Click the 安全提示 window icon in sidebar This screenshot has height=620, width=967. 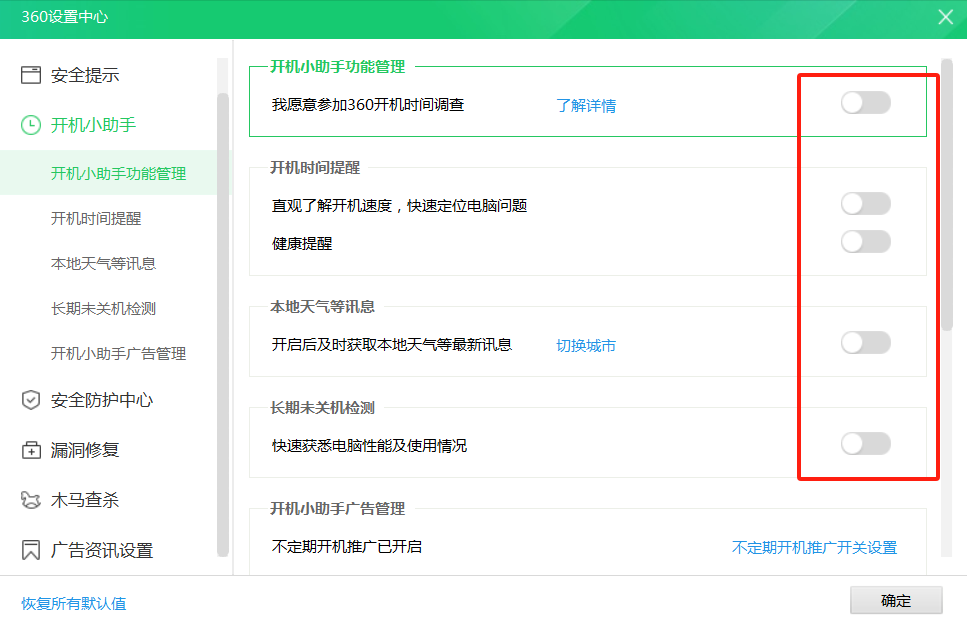click(31, 75)
